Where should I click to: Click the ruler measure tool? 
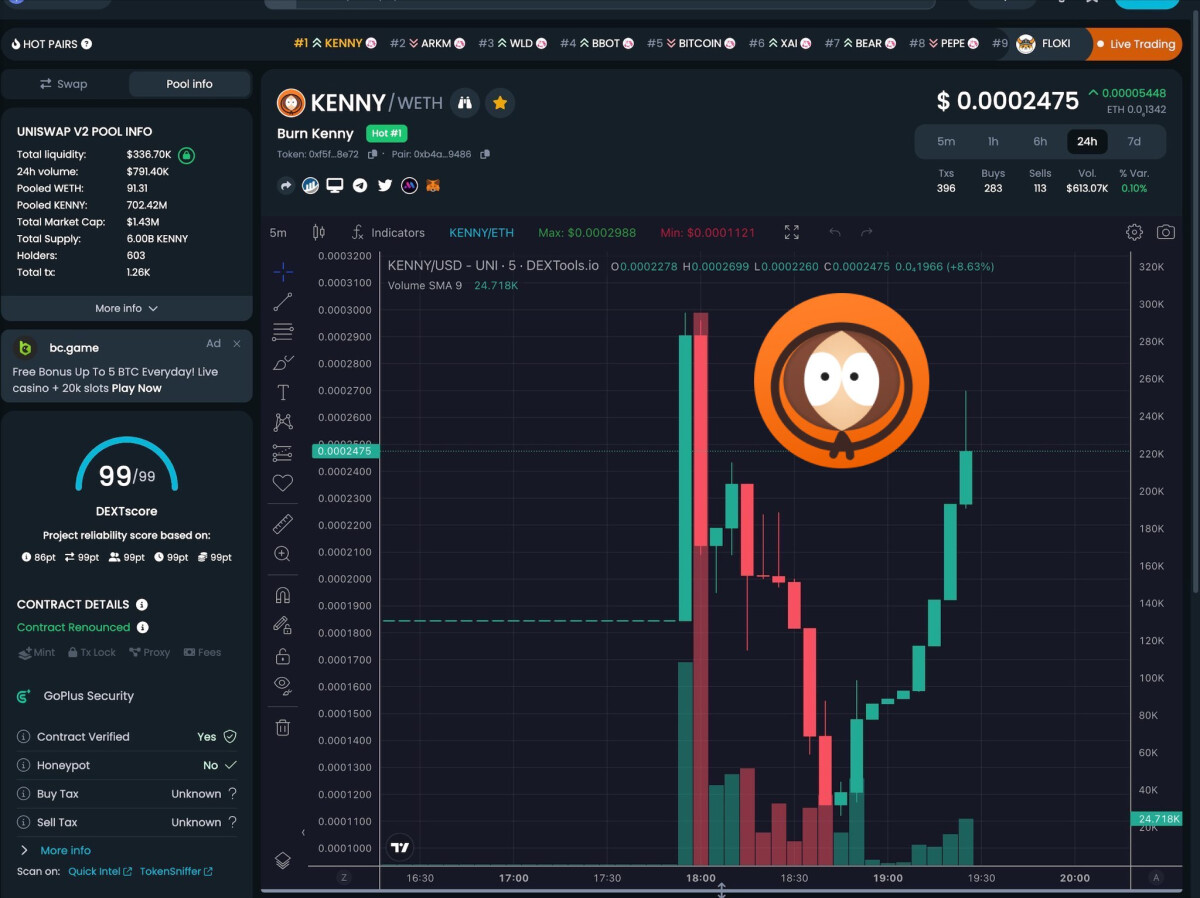point(283,524)
